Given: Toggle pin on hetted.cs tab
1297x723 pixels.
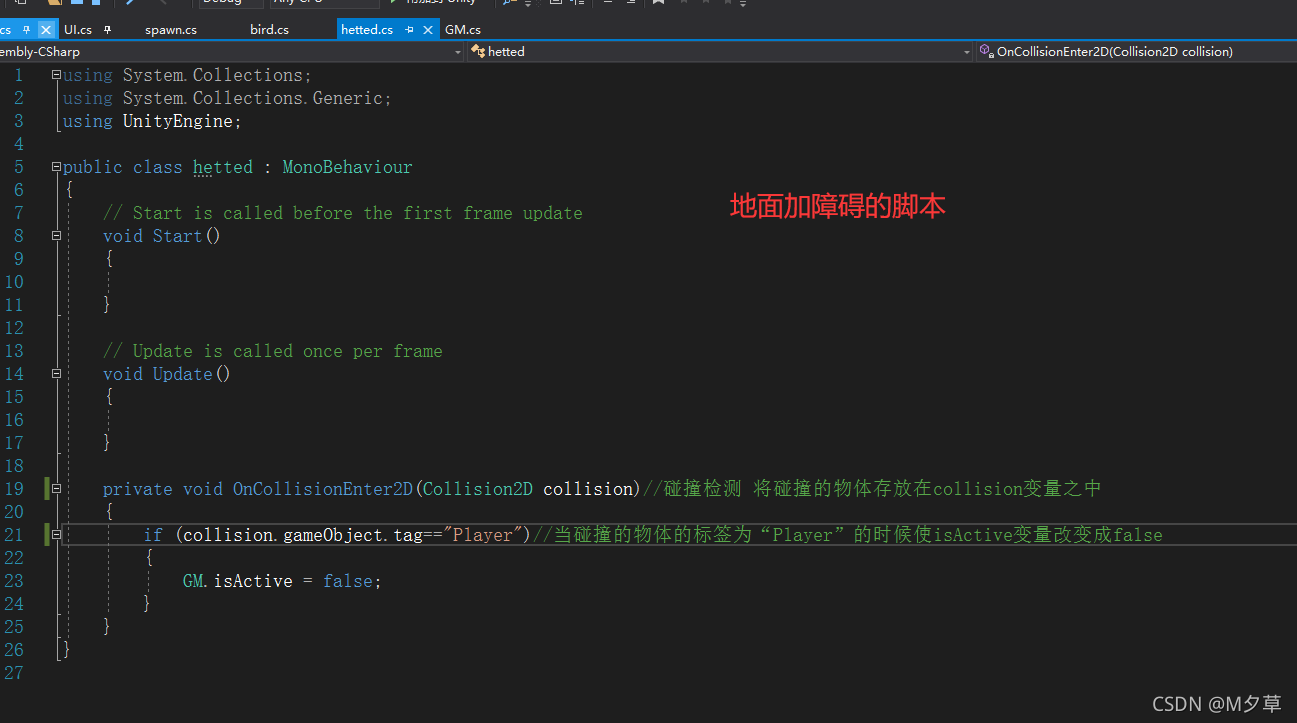Looking at the screenshot, I should tap(409, 30).
